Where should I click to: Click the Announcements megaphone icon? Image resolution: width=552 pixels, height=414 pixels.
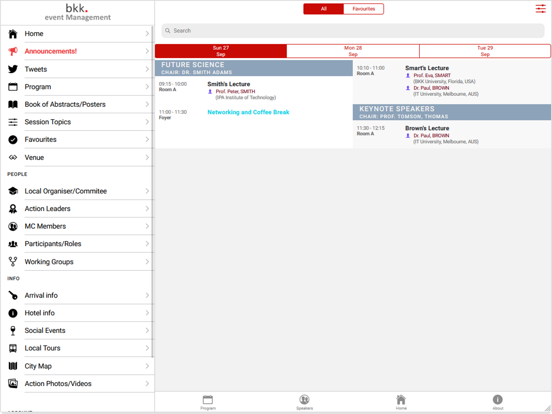pos(13,51)
